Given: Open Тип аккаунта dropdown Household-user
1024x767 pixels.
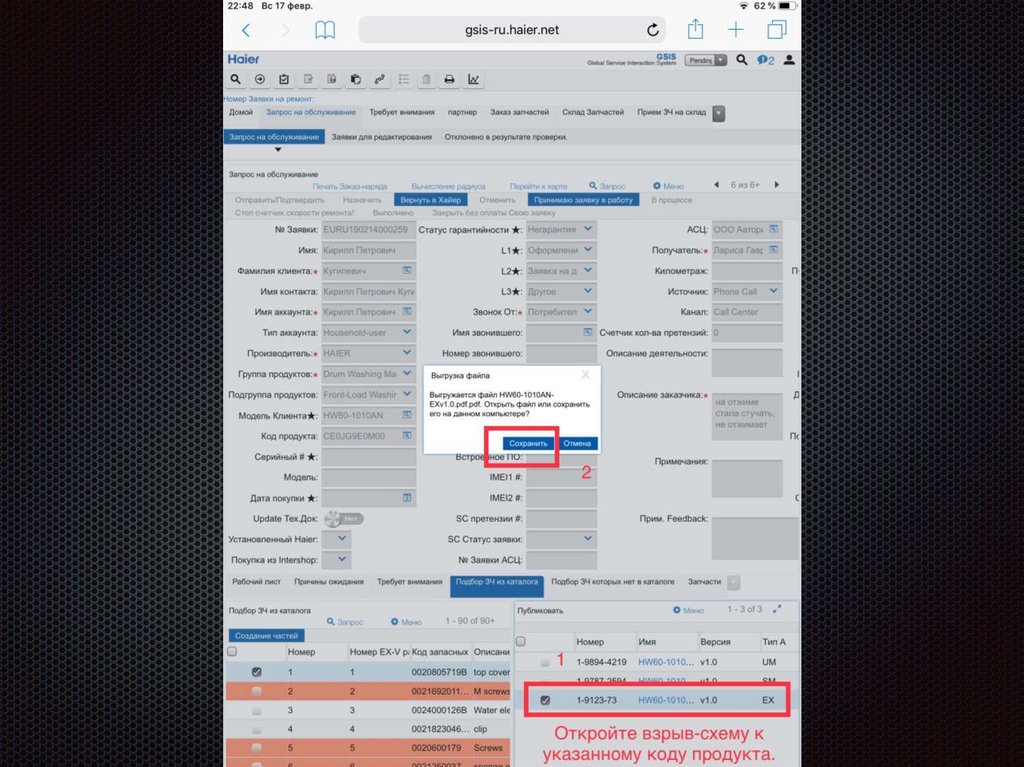Looking at the screenshot, I should click(x=407, y=332).
